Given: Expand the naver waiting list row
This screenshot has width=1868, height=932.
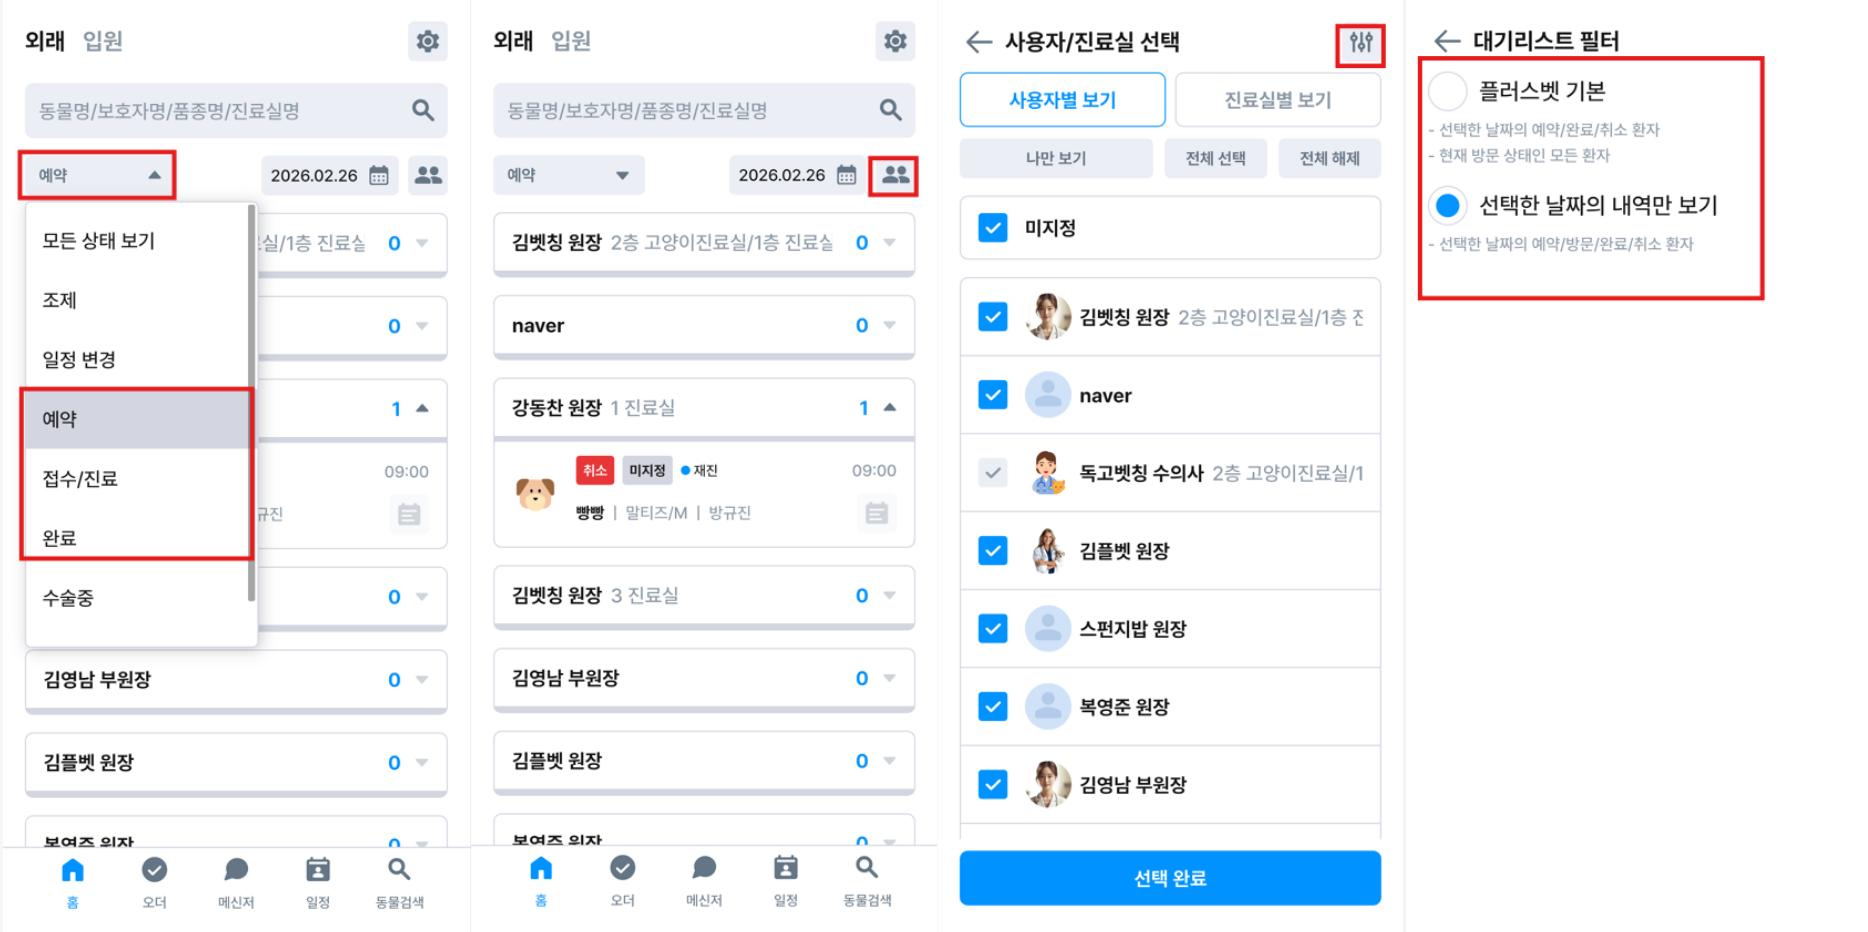Looking at the screenshot, I should click(890, 326).
